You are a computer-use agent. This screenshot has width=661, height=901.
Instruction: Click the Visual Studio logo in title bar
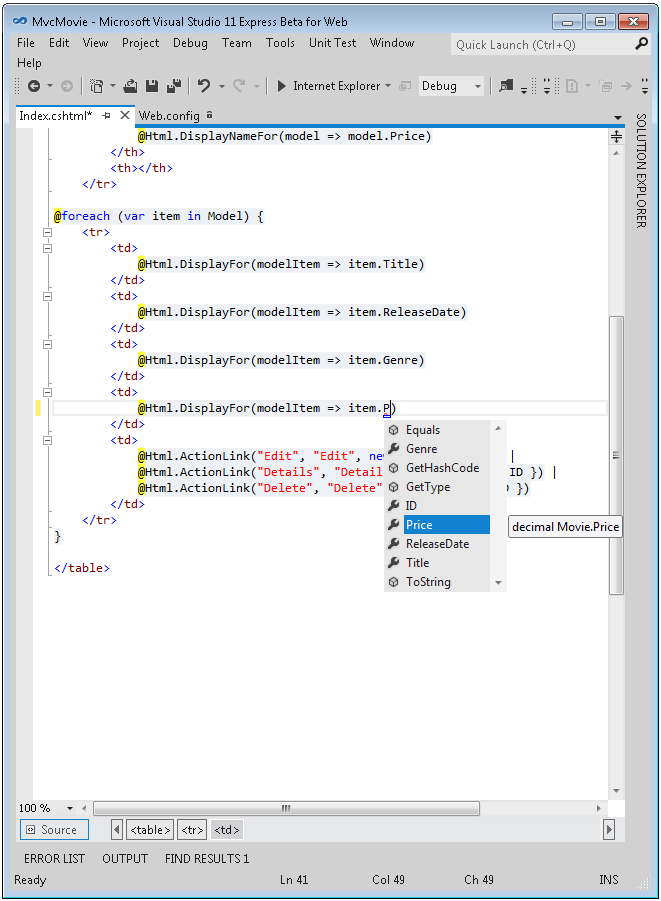(x=20, y=21)
